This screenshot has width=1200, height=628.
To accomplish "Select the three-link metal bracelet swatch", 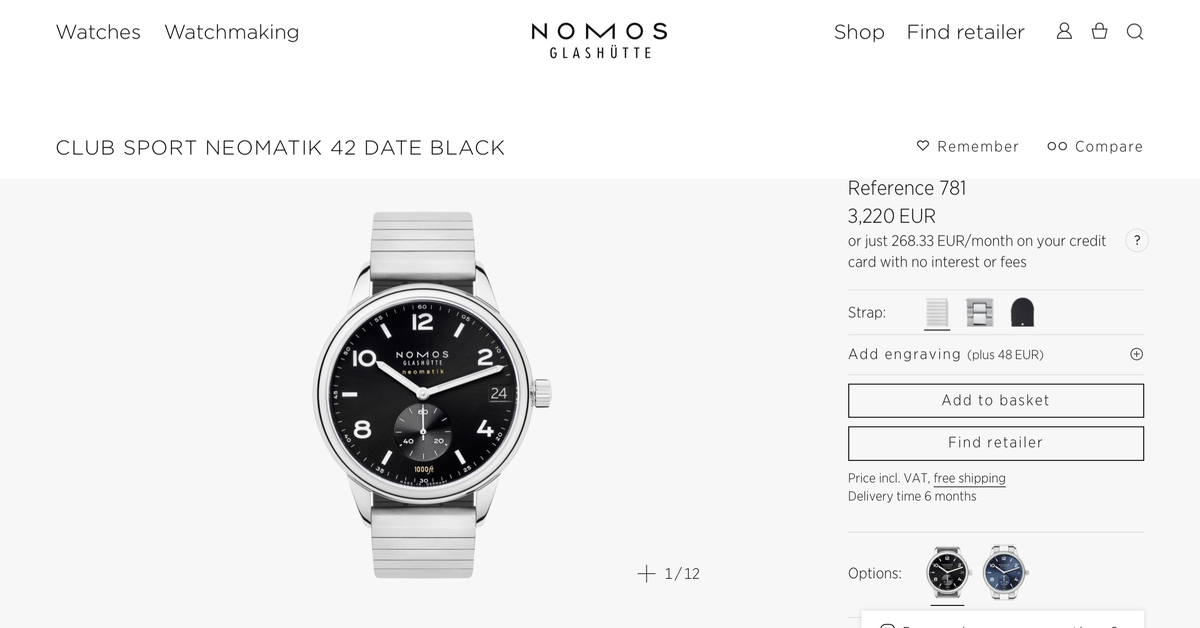I will point(979,313).
